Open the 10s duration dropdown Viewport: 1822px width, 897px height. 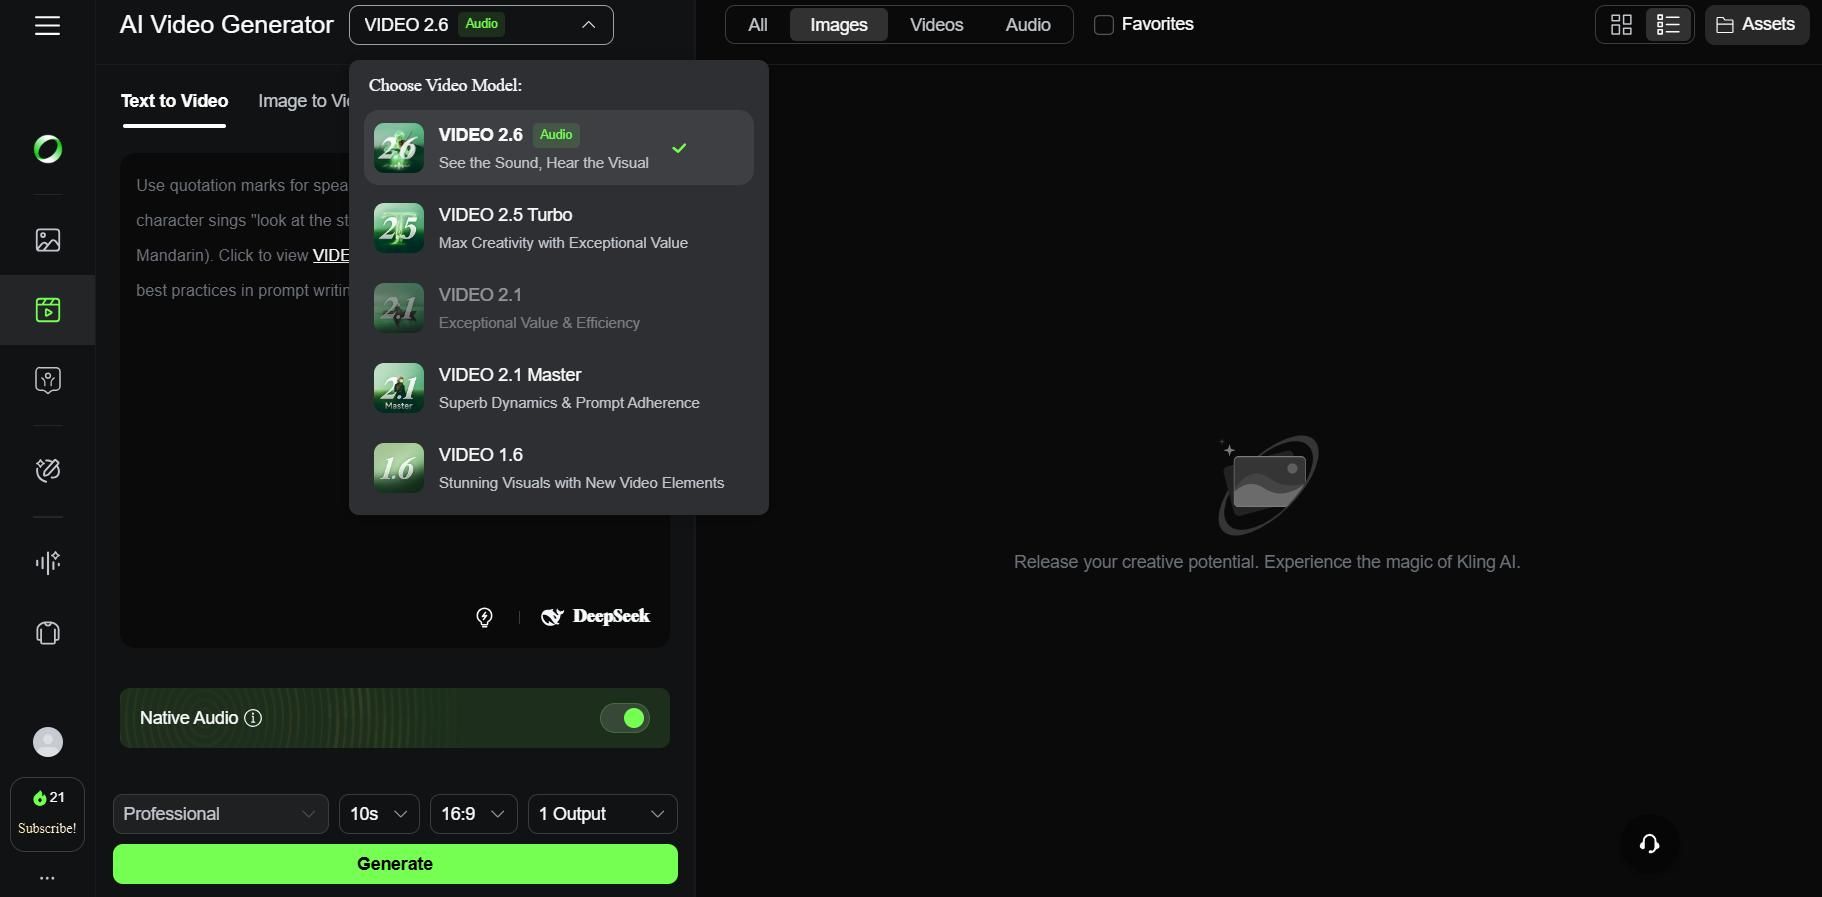379,814
